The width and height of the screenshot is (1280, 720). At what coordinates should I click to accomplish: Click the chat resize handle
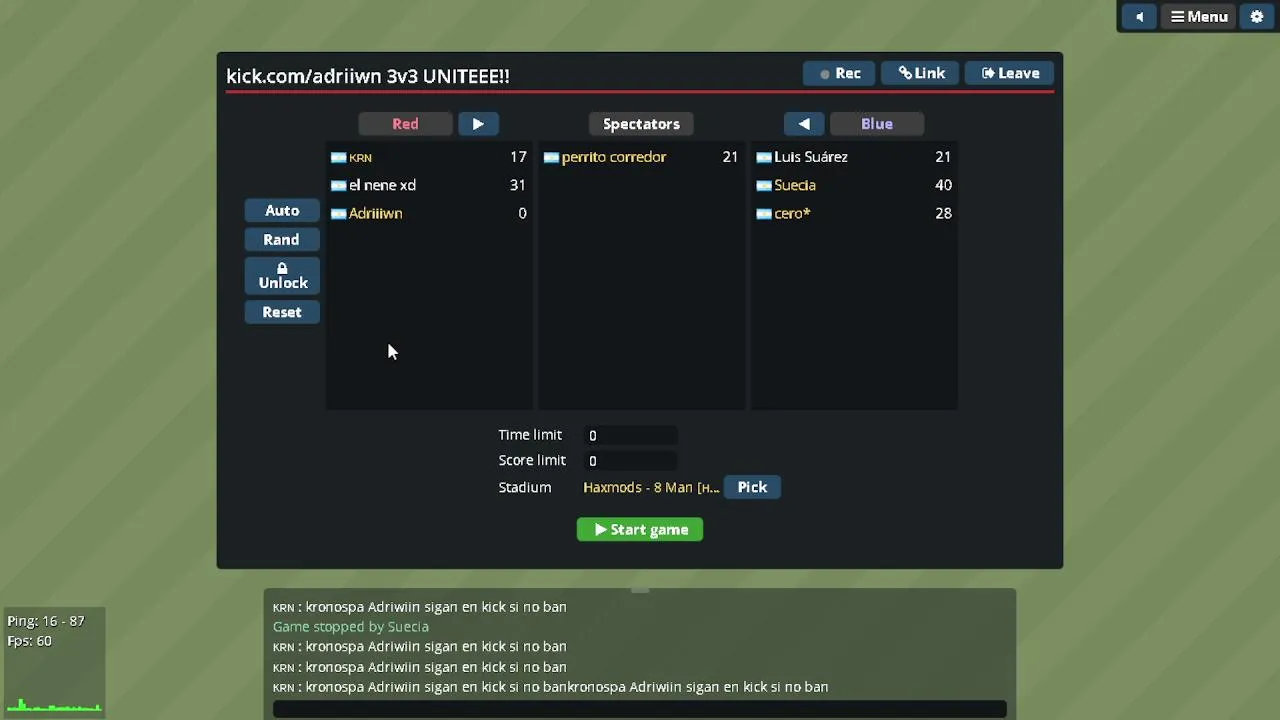point(640,590)
